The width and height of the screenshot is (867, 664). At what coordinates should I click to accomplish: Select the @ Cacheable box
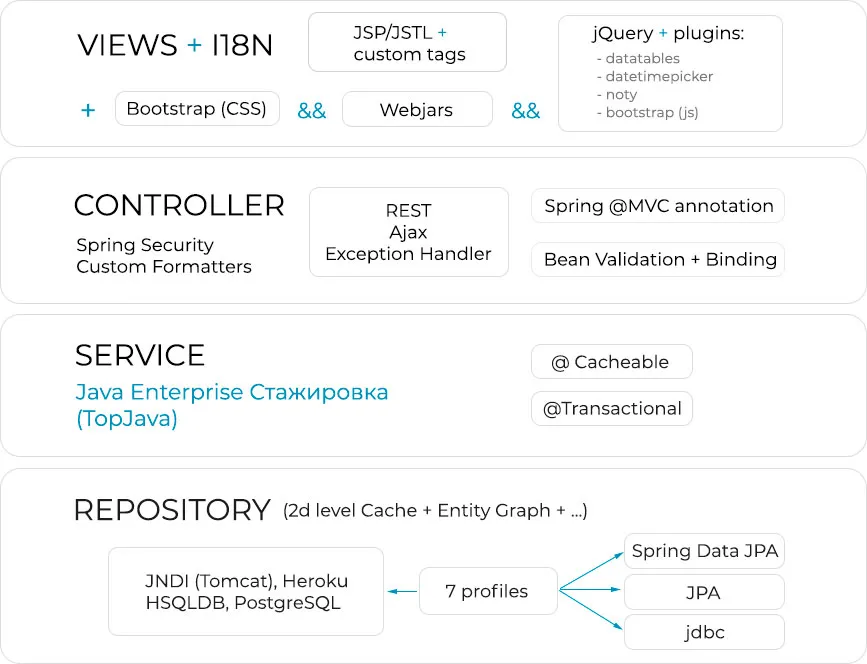pyautogui.click(x=610, y=362)
